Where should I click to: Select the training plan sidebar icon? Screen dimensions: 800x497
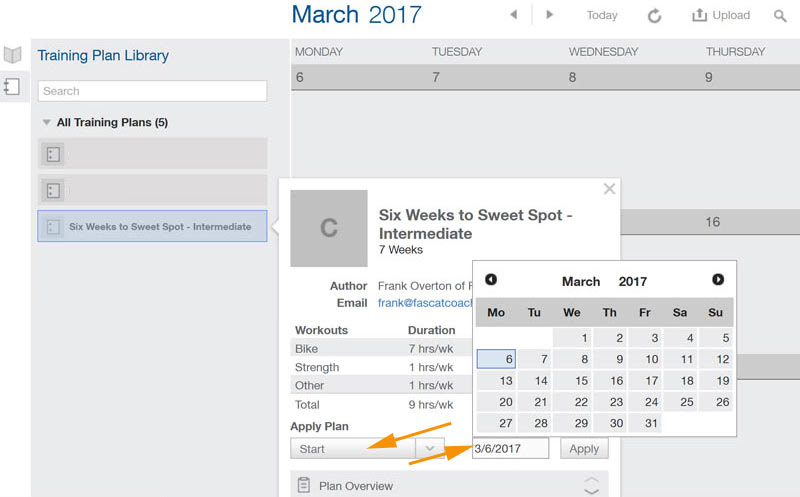coord(12,87)
